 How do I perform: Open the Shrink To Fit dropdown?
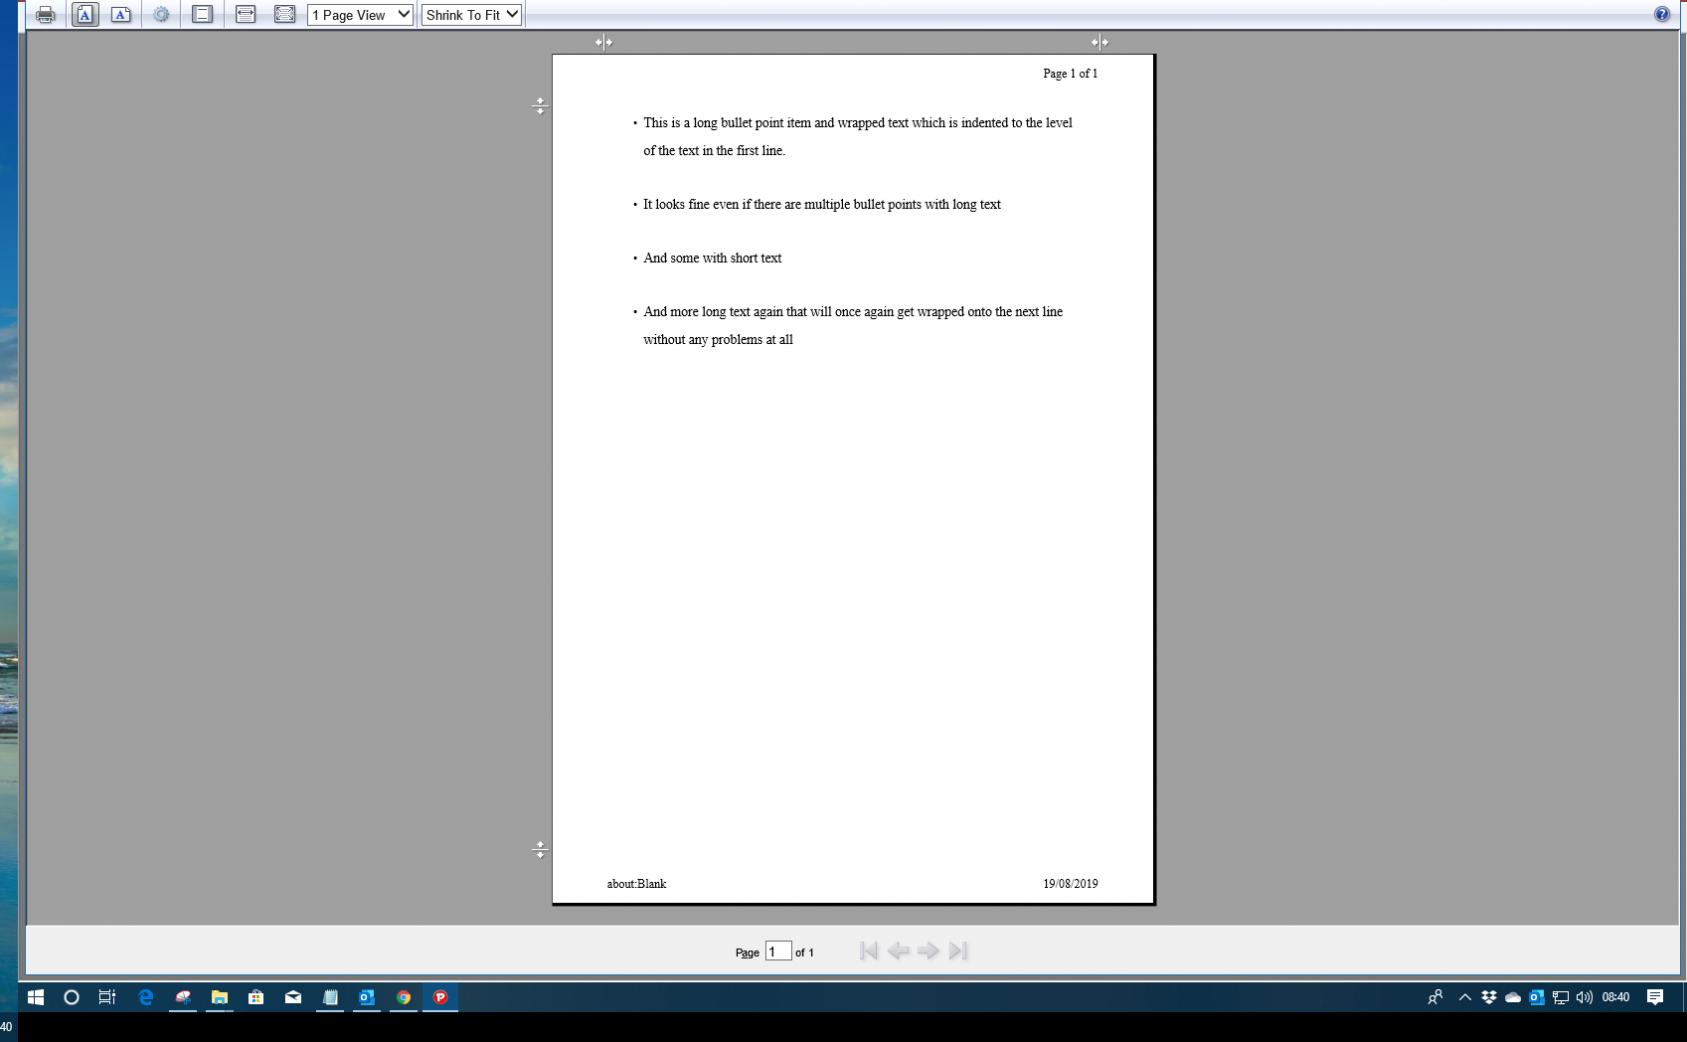tap(472, 15)
